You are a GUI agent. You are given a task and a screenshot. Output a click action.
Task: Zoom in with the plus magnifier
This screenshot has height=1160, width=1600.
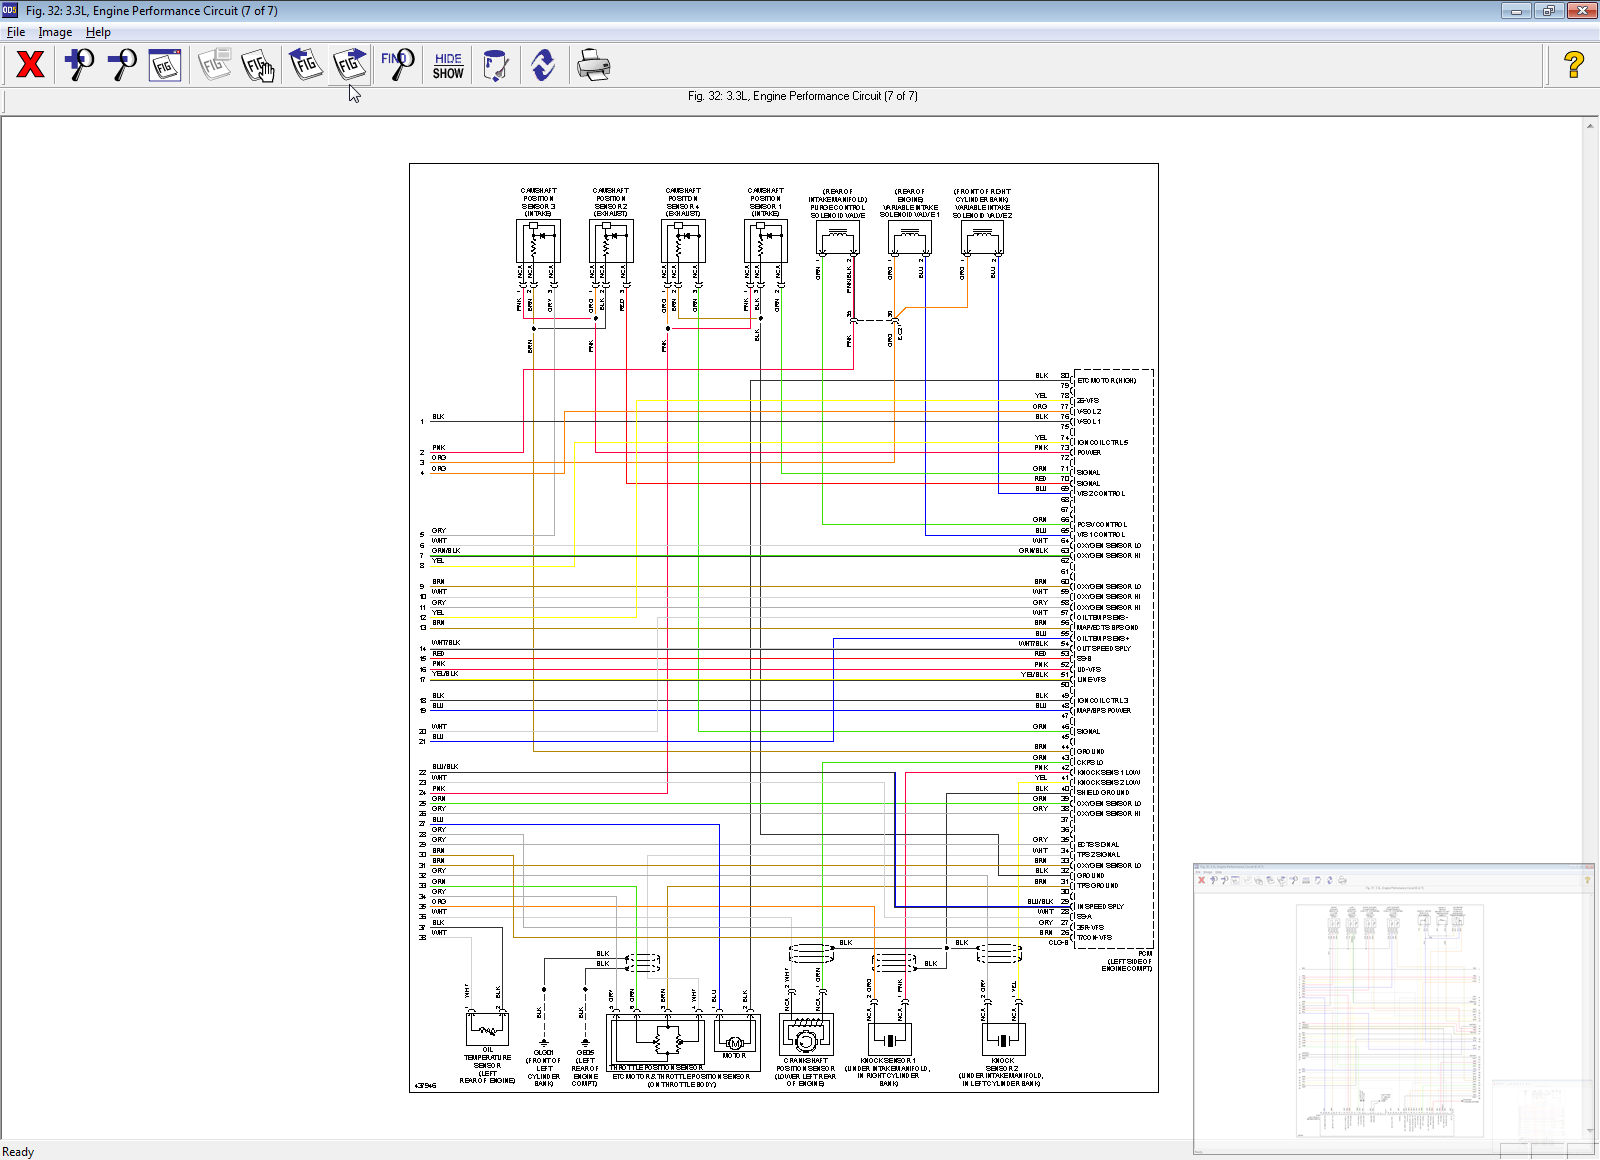coord(78,65)
